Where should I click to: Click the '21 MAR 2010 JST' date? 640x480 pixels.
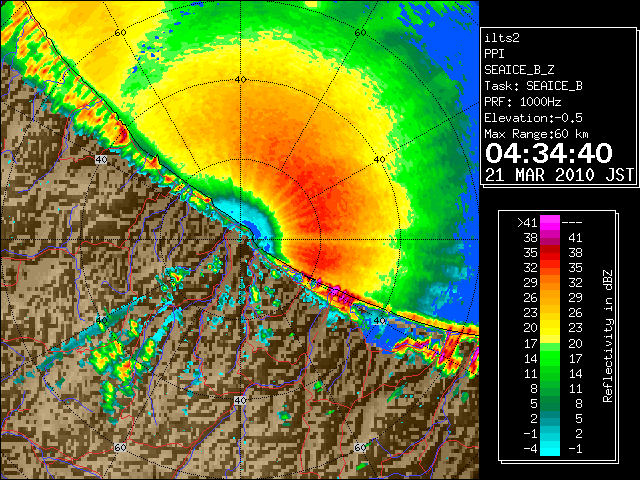[559, 175]
